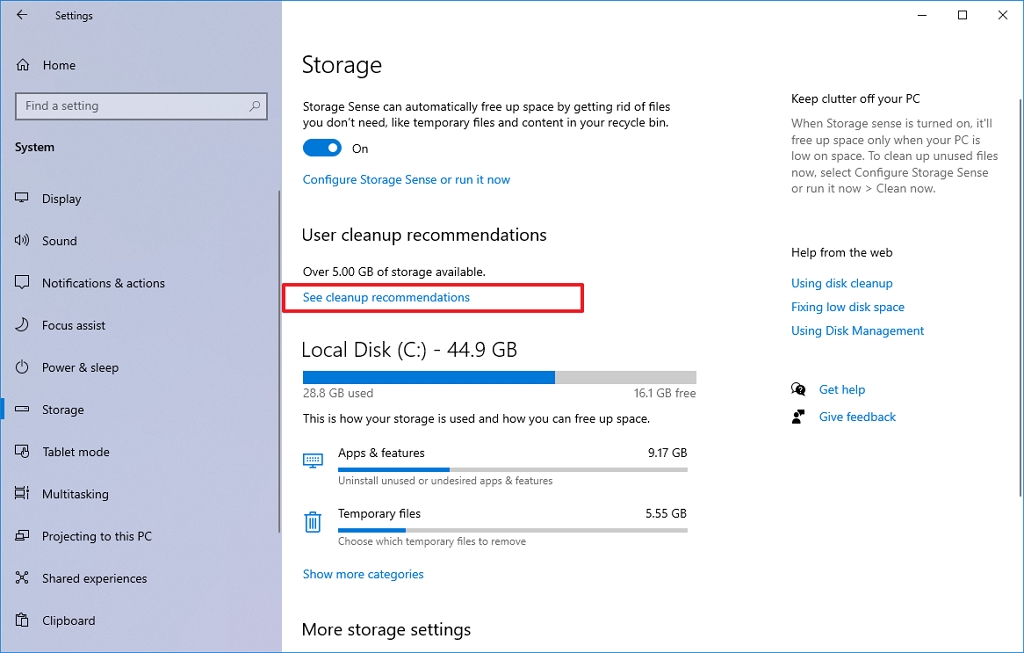Image resolution: width=1024 pixels, height=653 pixels.
Task: Click Show more categories link
Action: (363, 574)
